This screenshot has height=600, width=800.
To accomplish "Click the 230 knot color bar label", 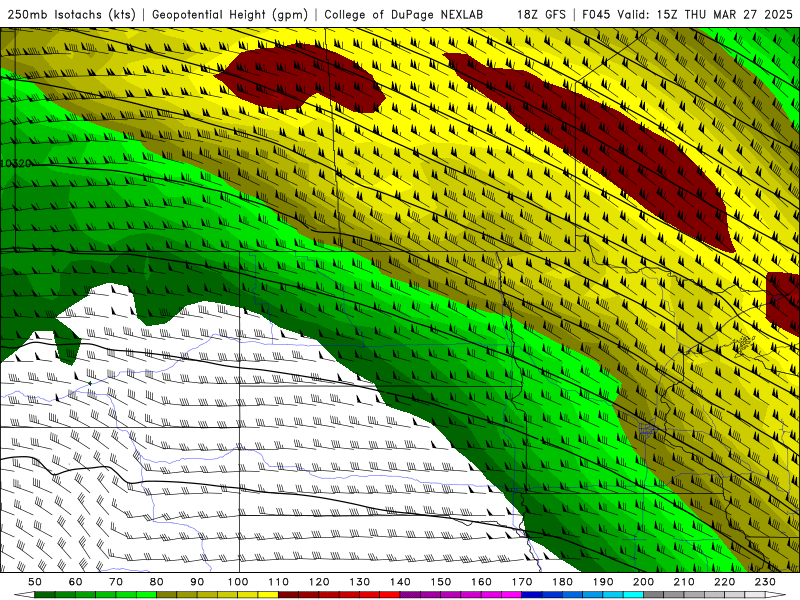I will [x=765, y=582].
